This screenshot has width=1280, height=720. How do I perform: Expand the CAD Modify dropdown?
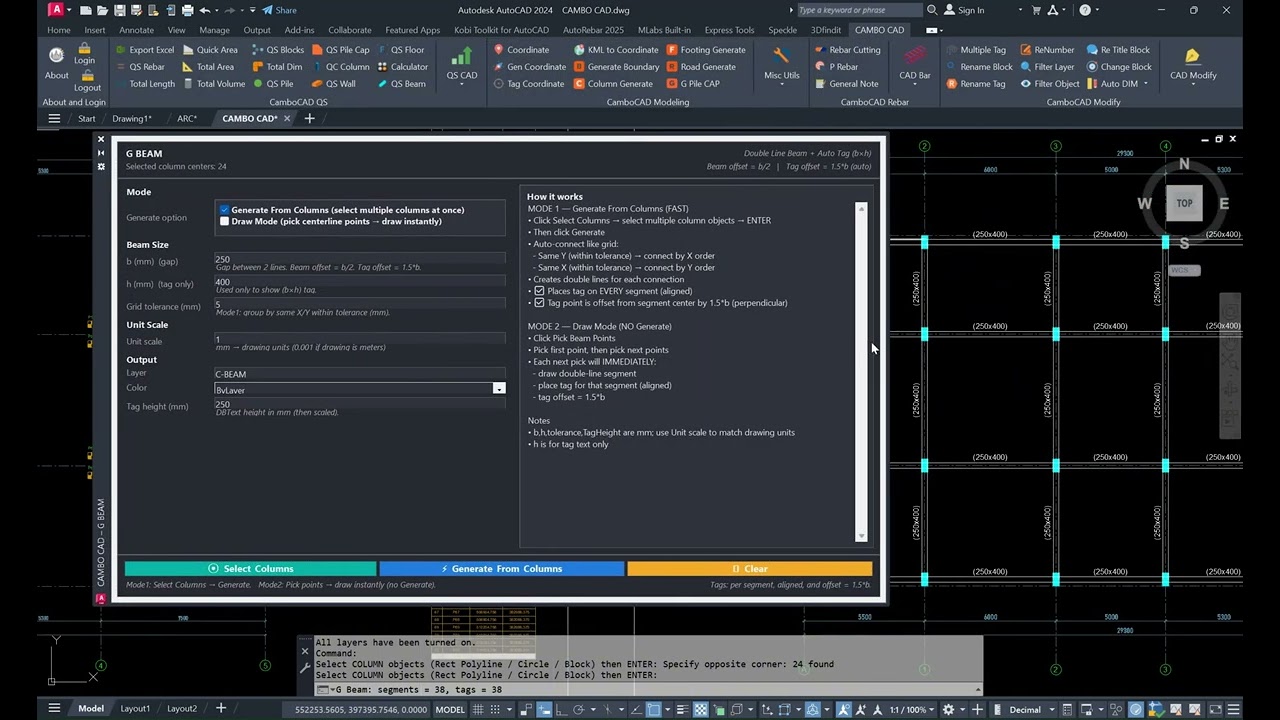pyautogui.click(x=1192, y=85)
